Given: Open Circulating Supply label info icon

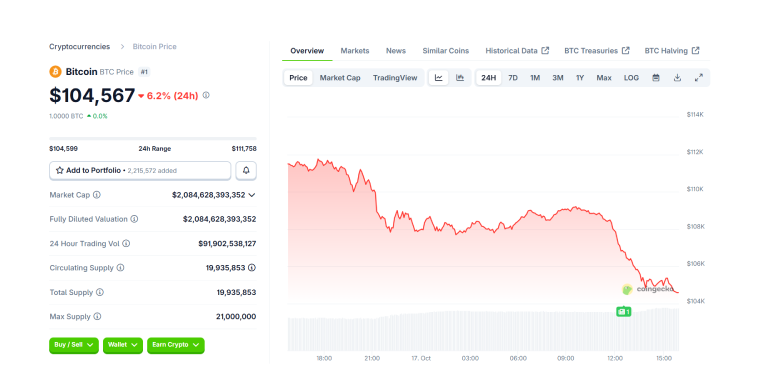Looking at the screenshot, I should click(x=120, y=268).
